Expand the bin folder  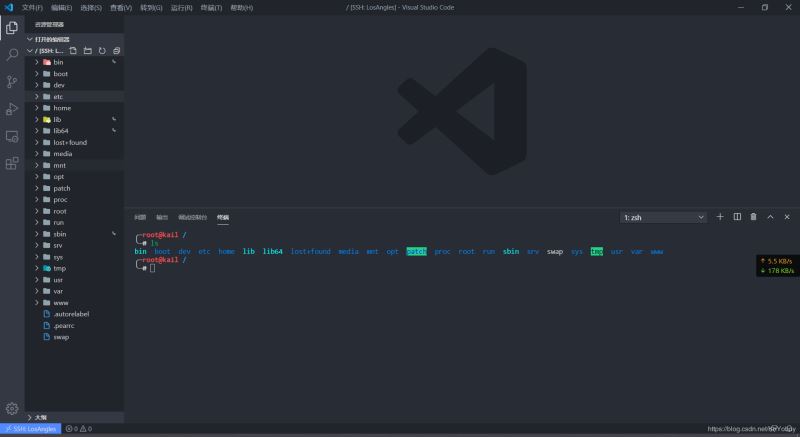point(74,62)
